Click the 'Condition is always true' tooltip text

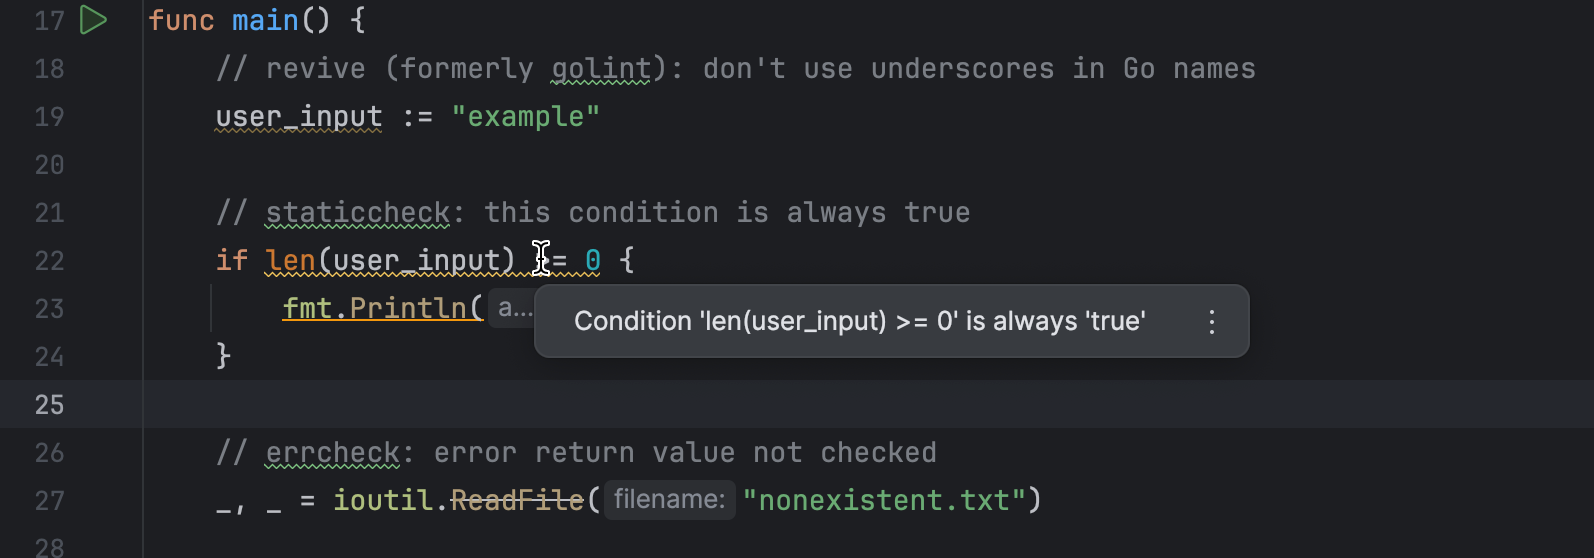(859, 321)
